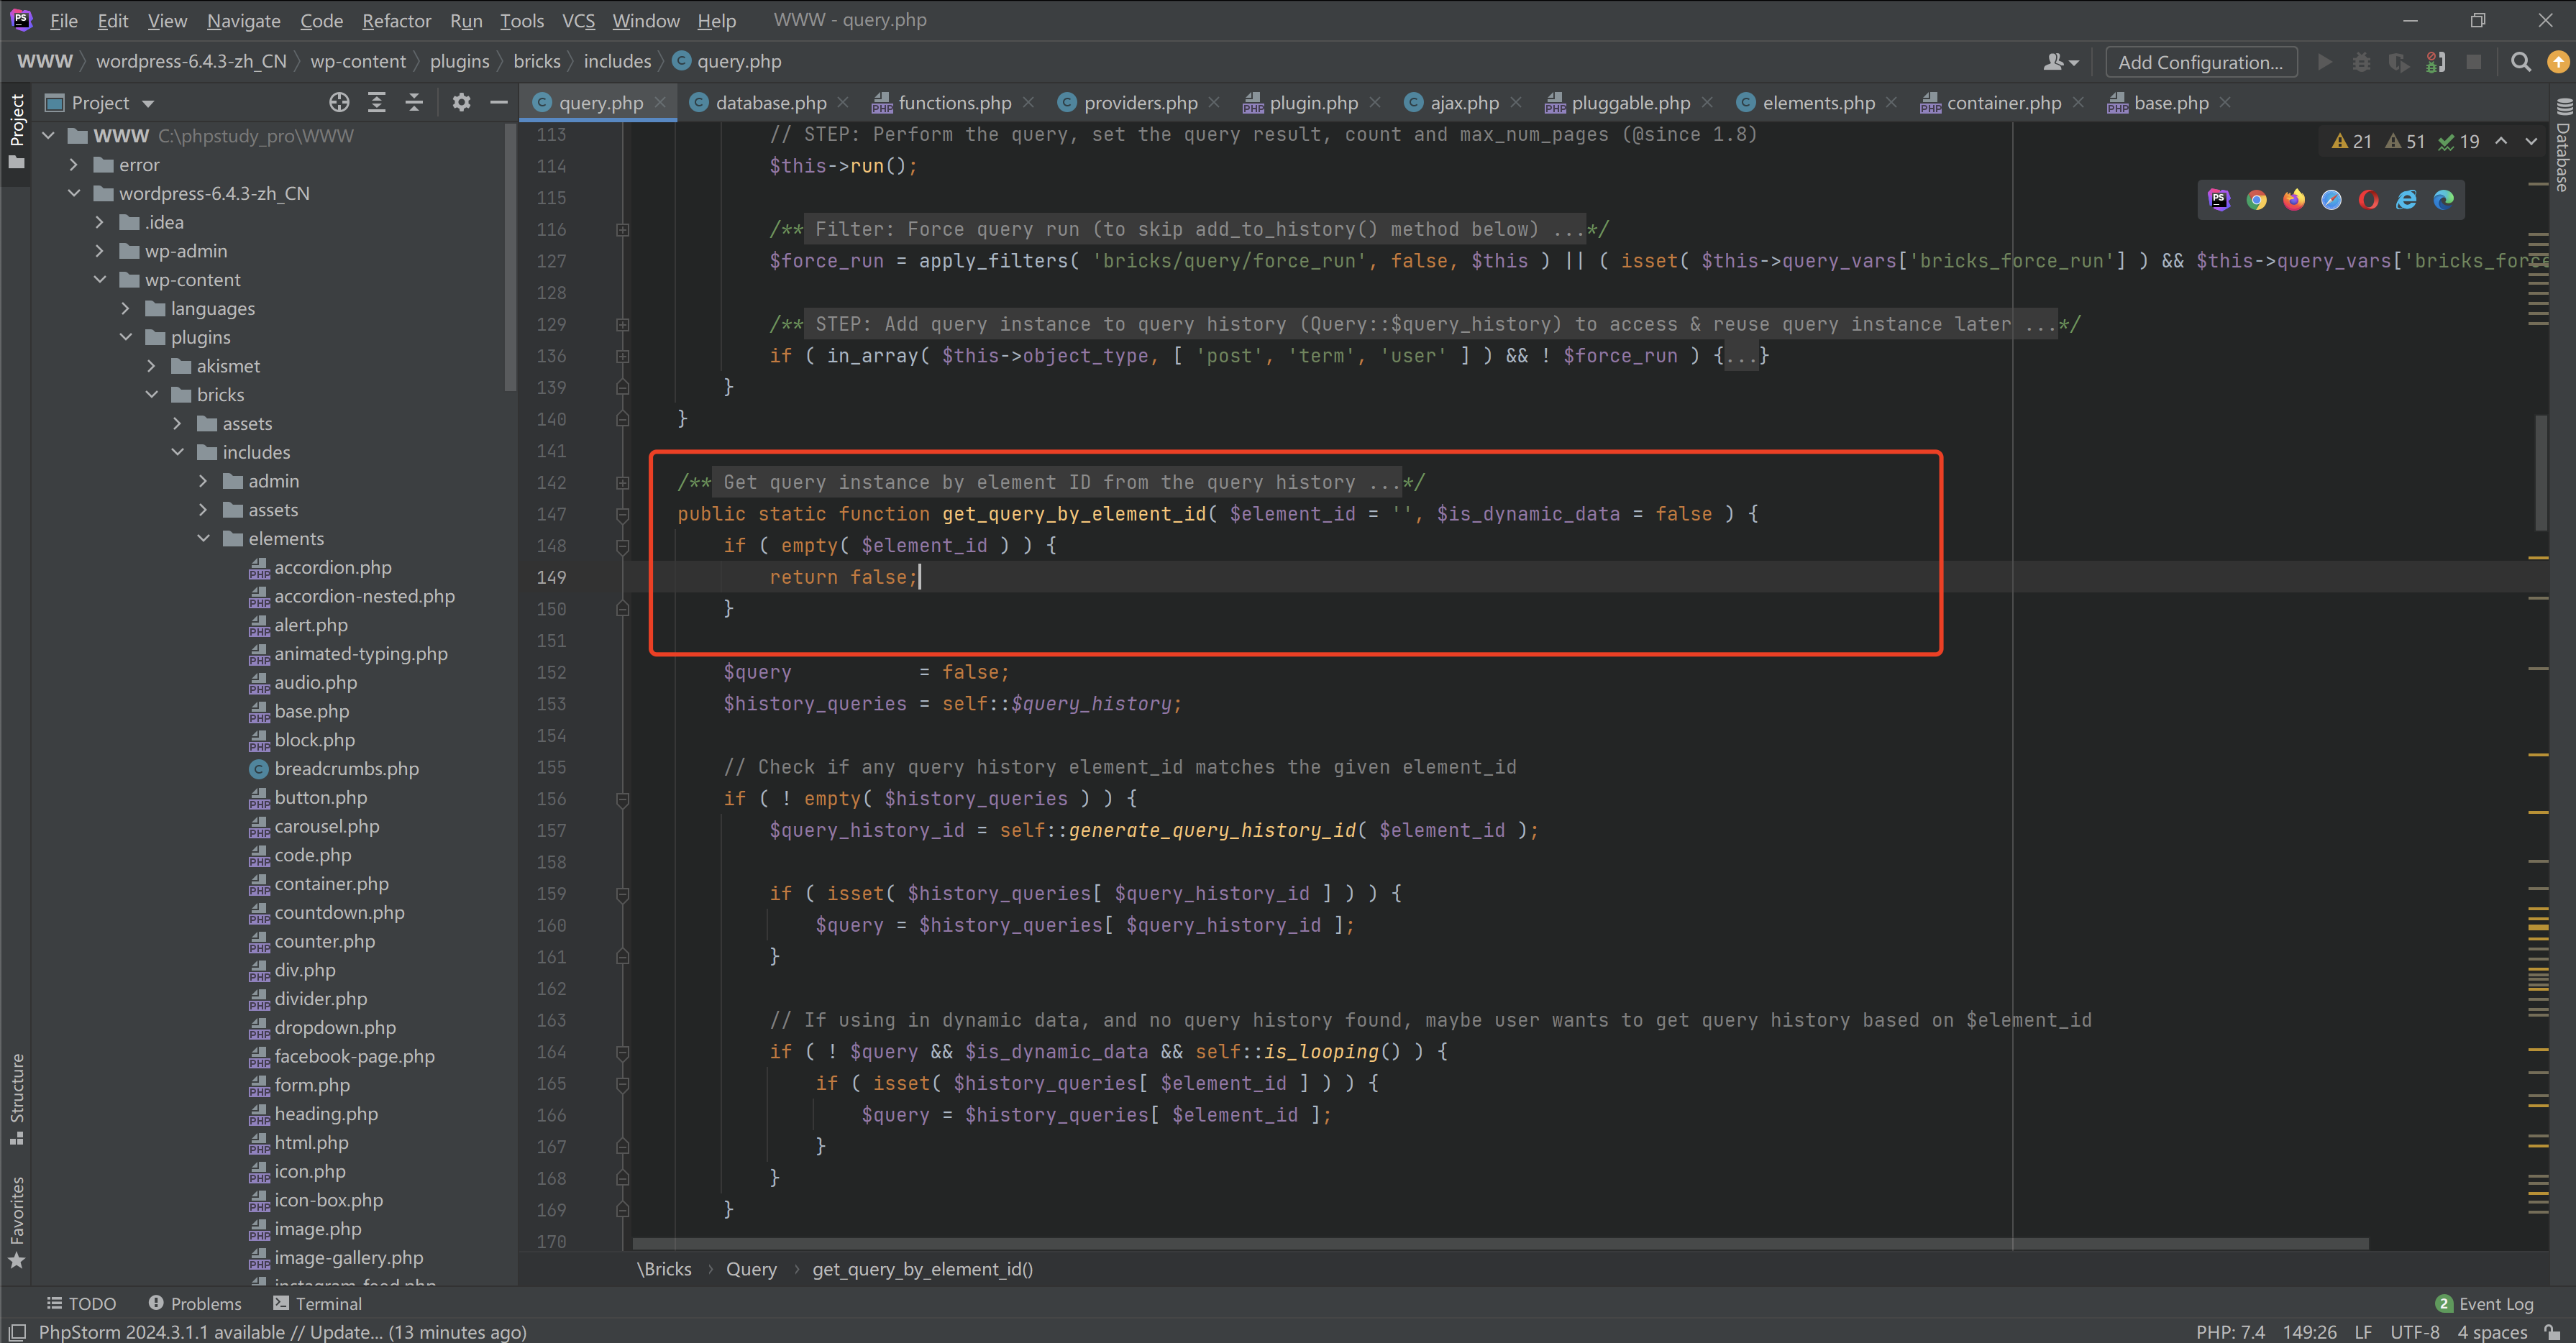Toggle the Favorites side tool window
This screenshot has height=1343, width=2576.
pyautogui.click(x=16, y=1222)
